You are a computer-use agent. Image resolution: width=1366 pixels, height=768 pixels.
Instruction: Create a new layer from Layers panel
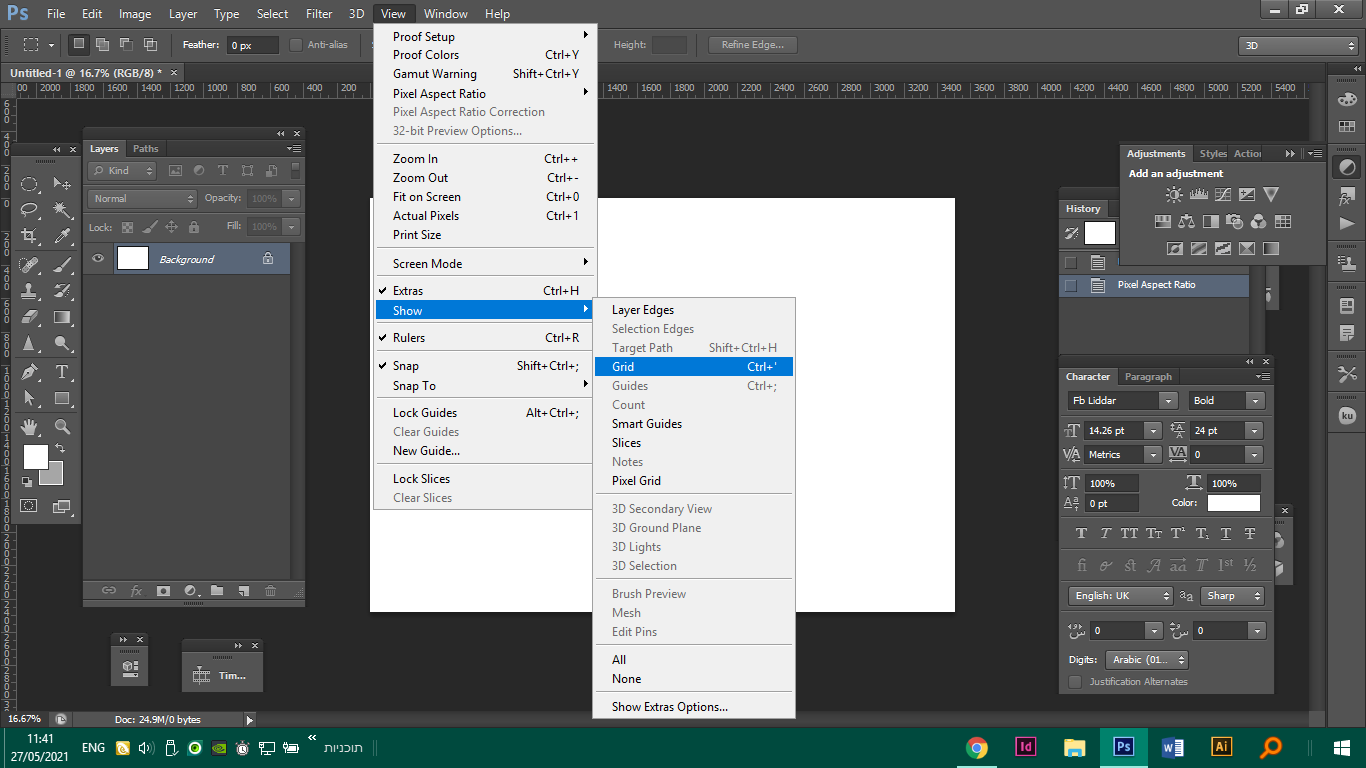point(243,591)
